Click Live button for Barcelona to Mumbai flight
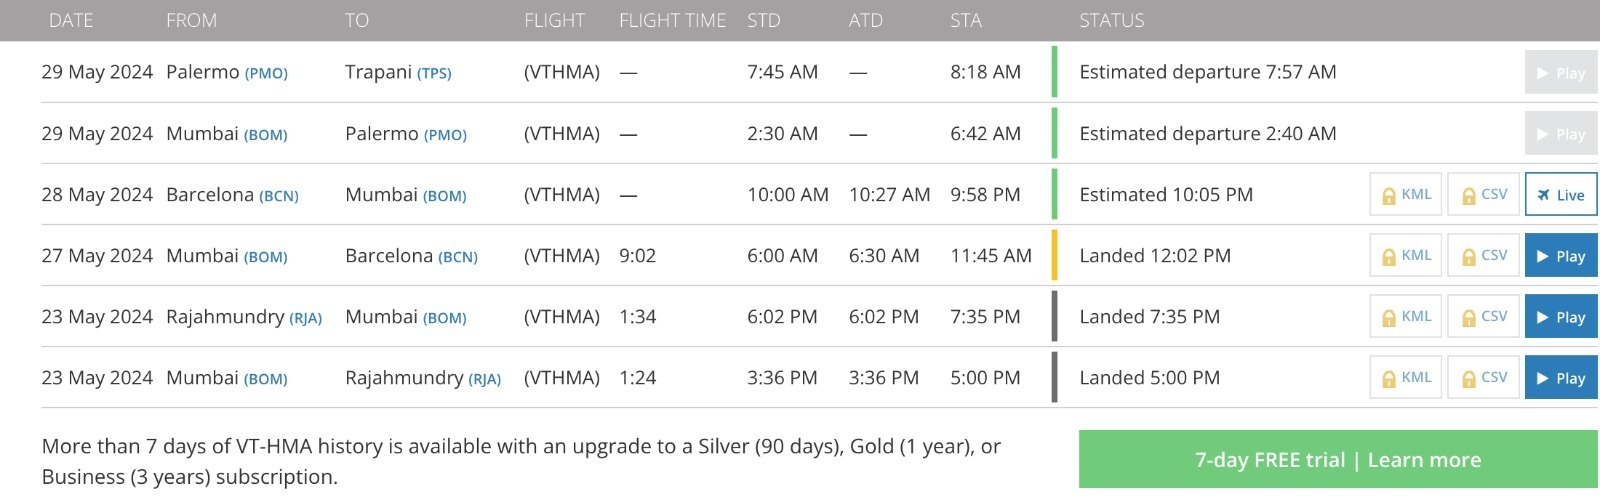 (x=1560, y=195)
